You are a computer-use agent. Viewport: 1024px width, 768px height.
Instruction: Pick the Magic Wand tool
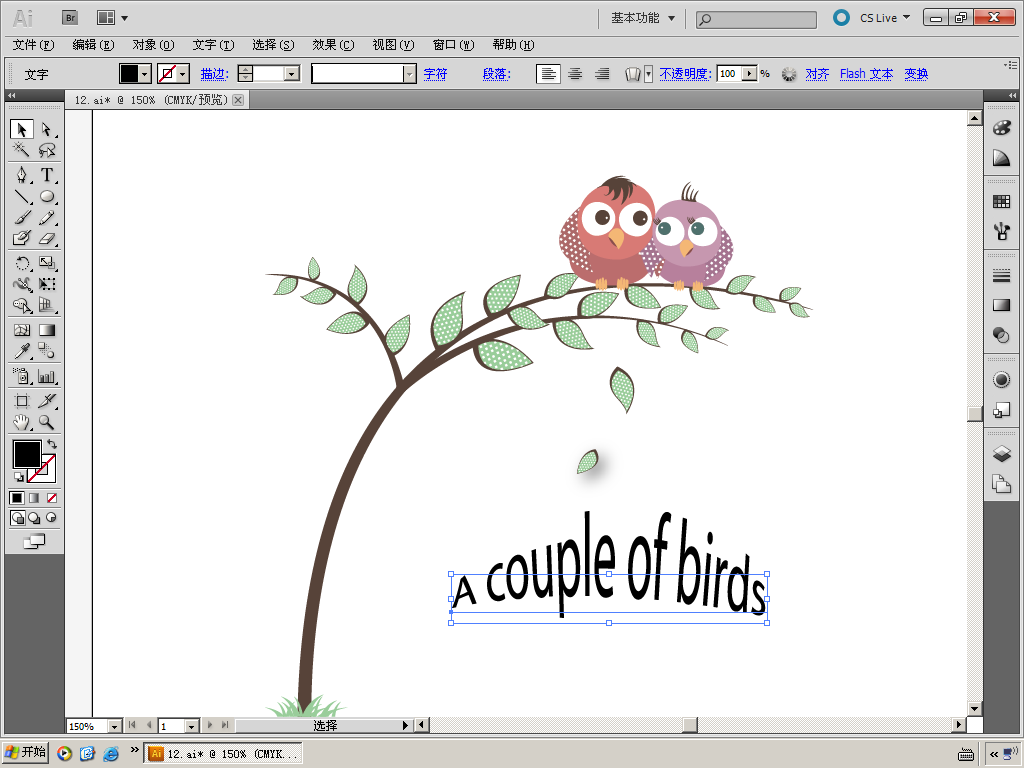coord(21,150)
